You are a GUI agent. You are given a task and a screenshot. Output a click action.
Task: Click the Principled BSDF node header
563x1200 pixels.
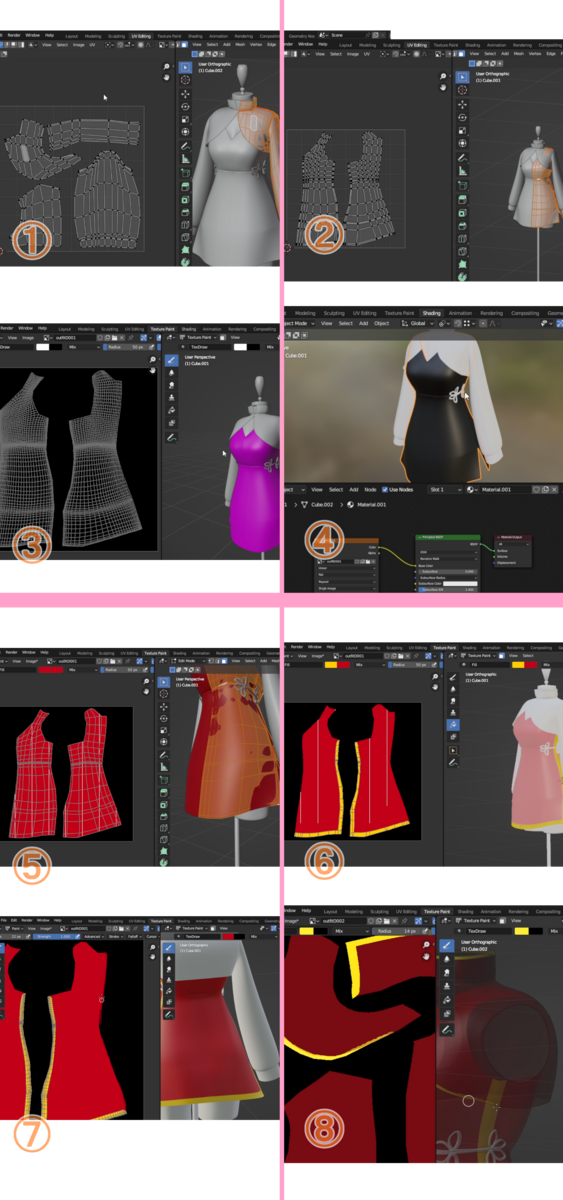(x=449, y=537)
